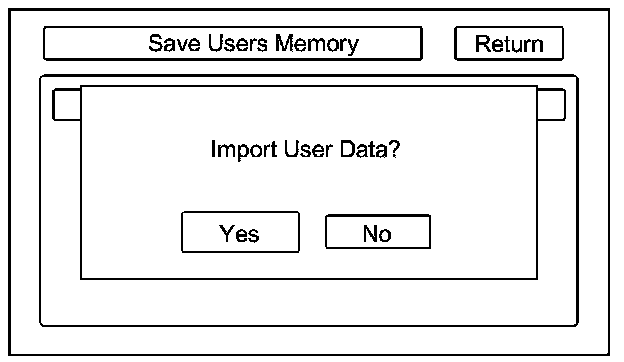Viewport: 624px width, 362px height.
Task: Choose No in the Import User Data dialog
Action: coord(378,232)
